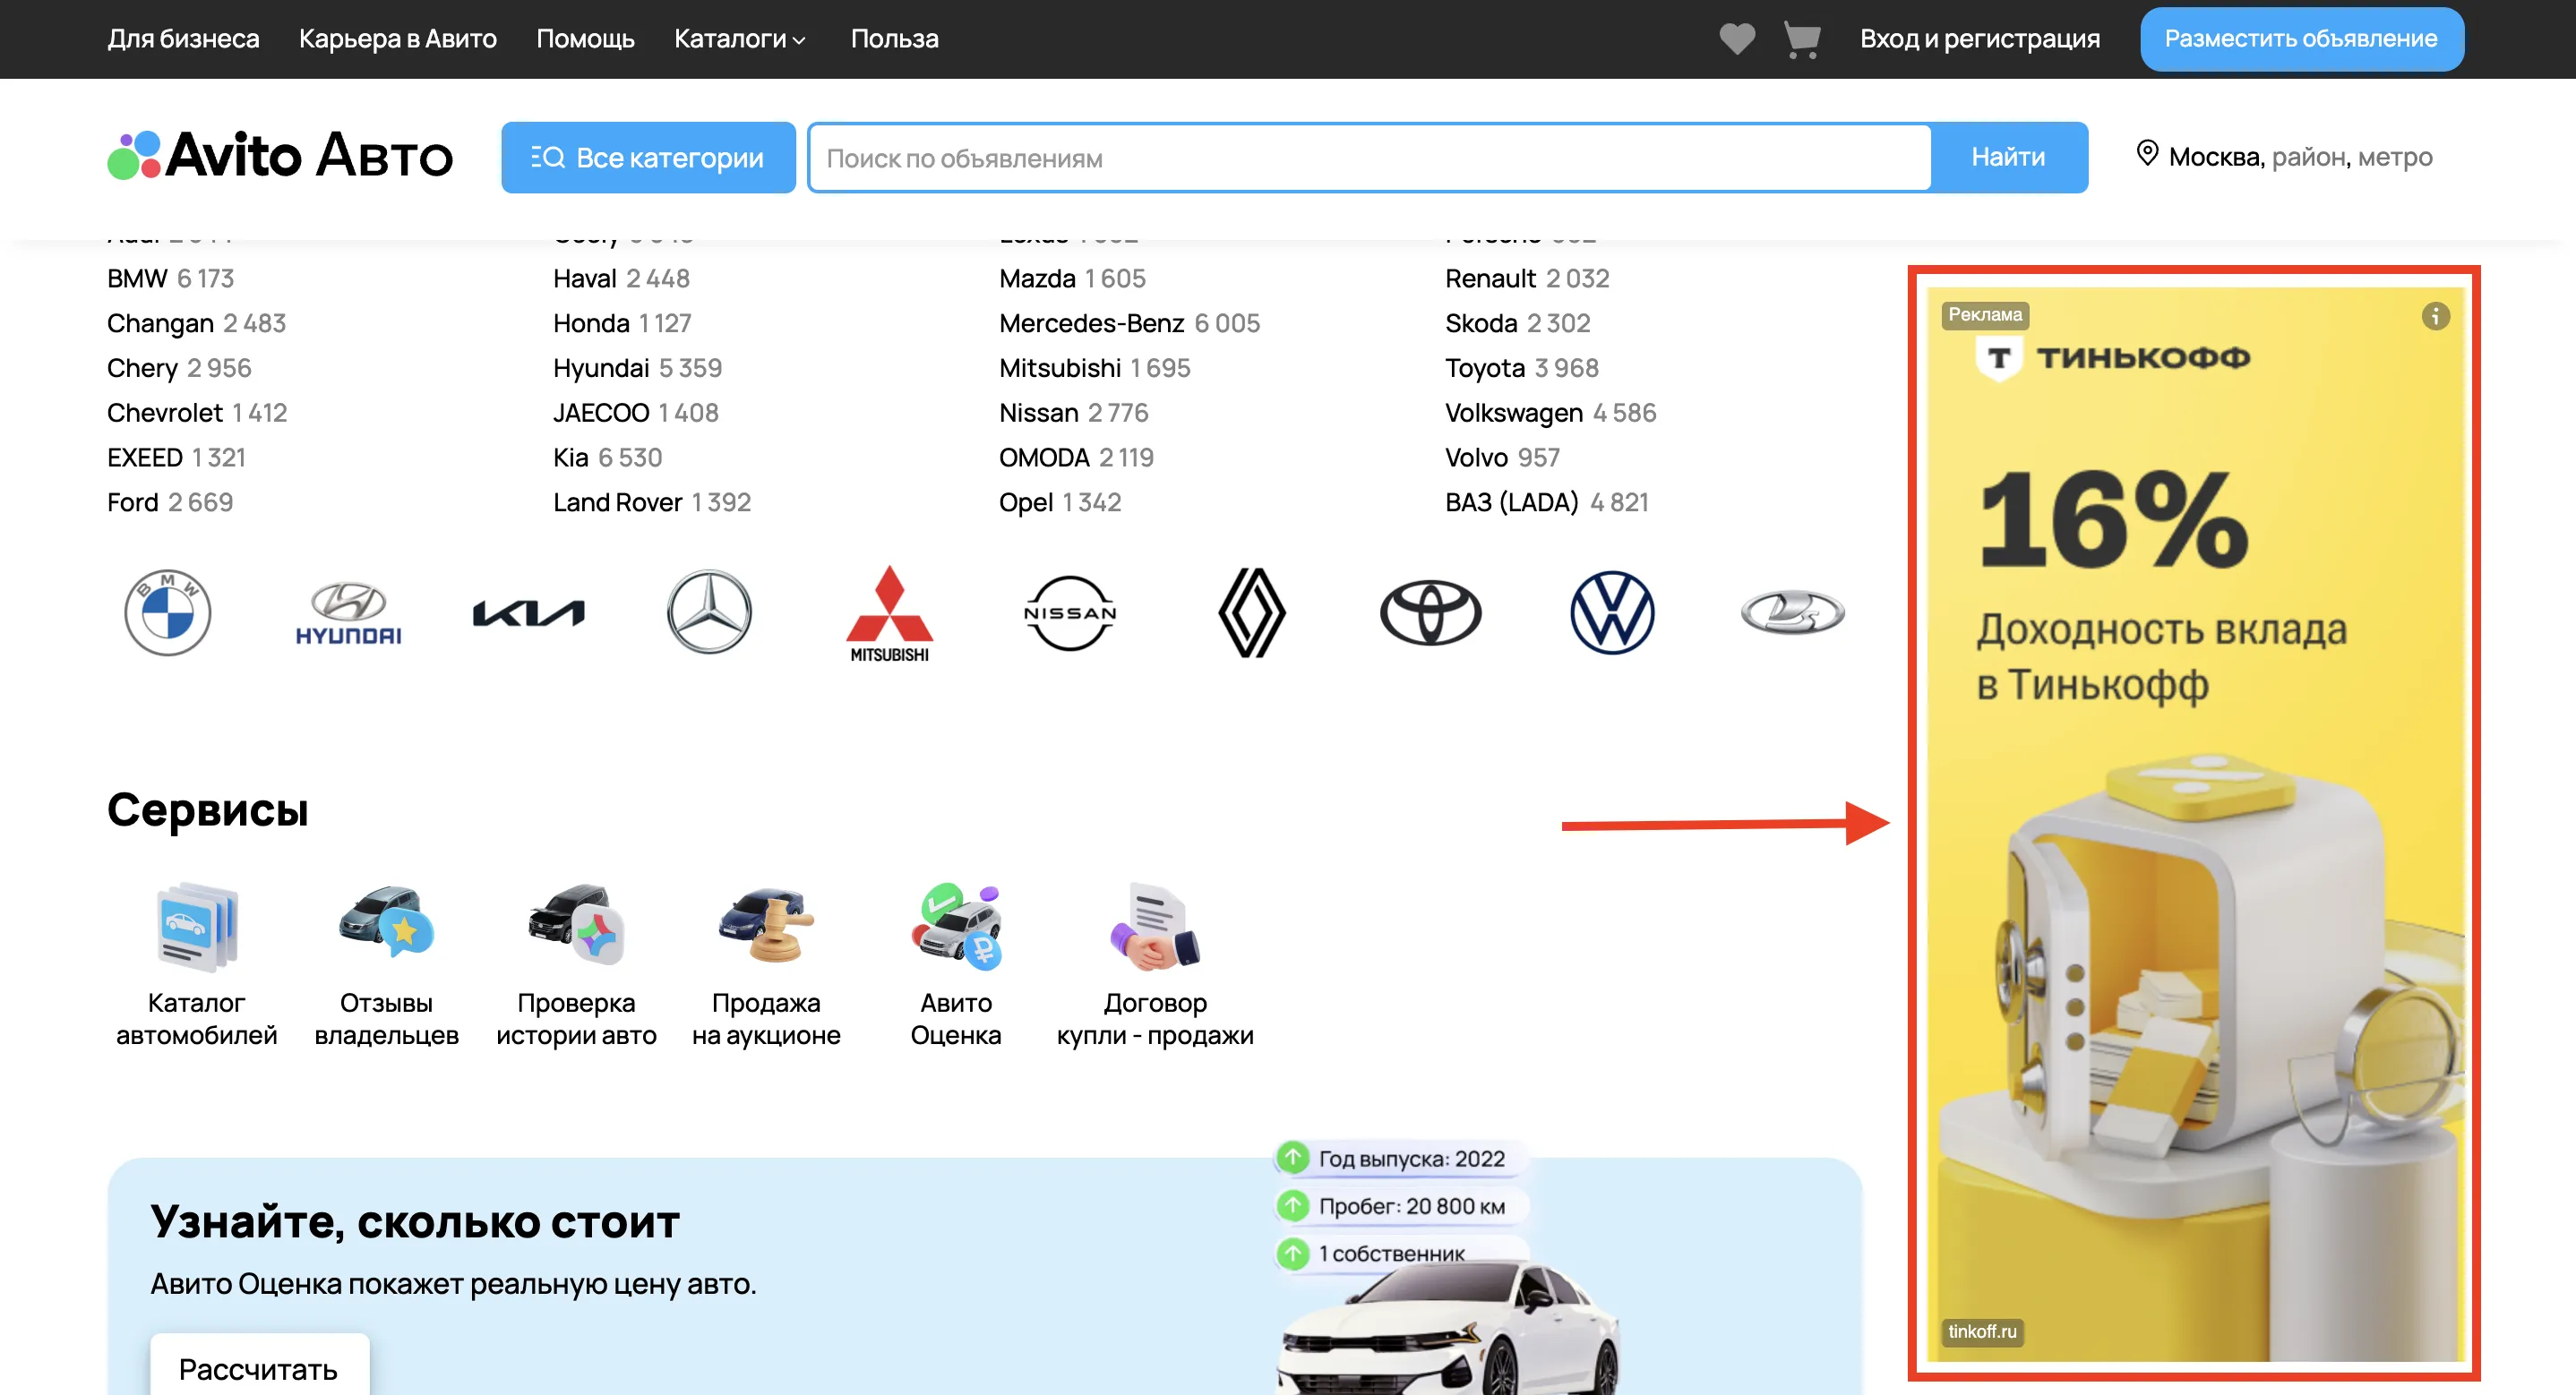Open Каталог автомобилей service icon
The width and height of the screenshot is (2576, 1395).
pyautogui.click(x=196, y=928)
